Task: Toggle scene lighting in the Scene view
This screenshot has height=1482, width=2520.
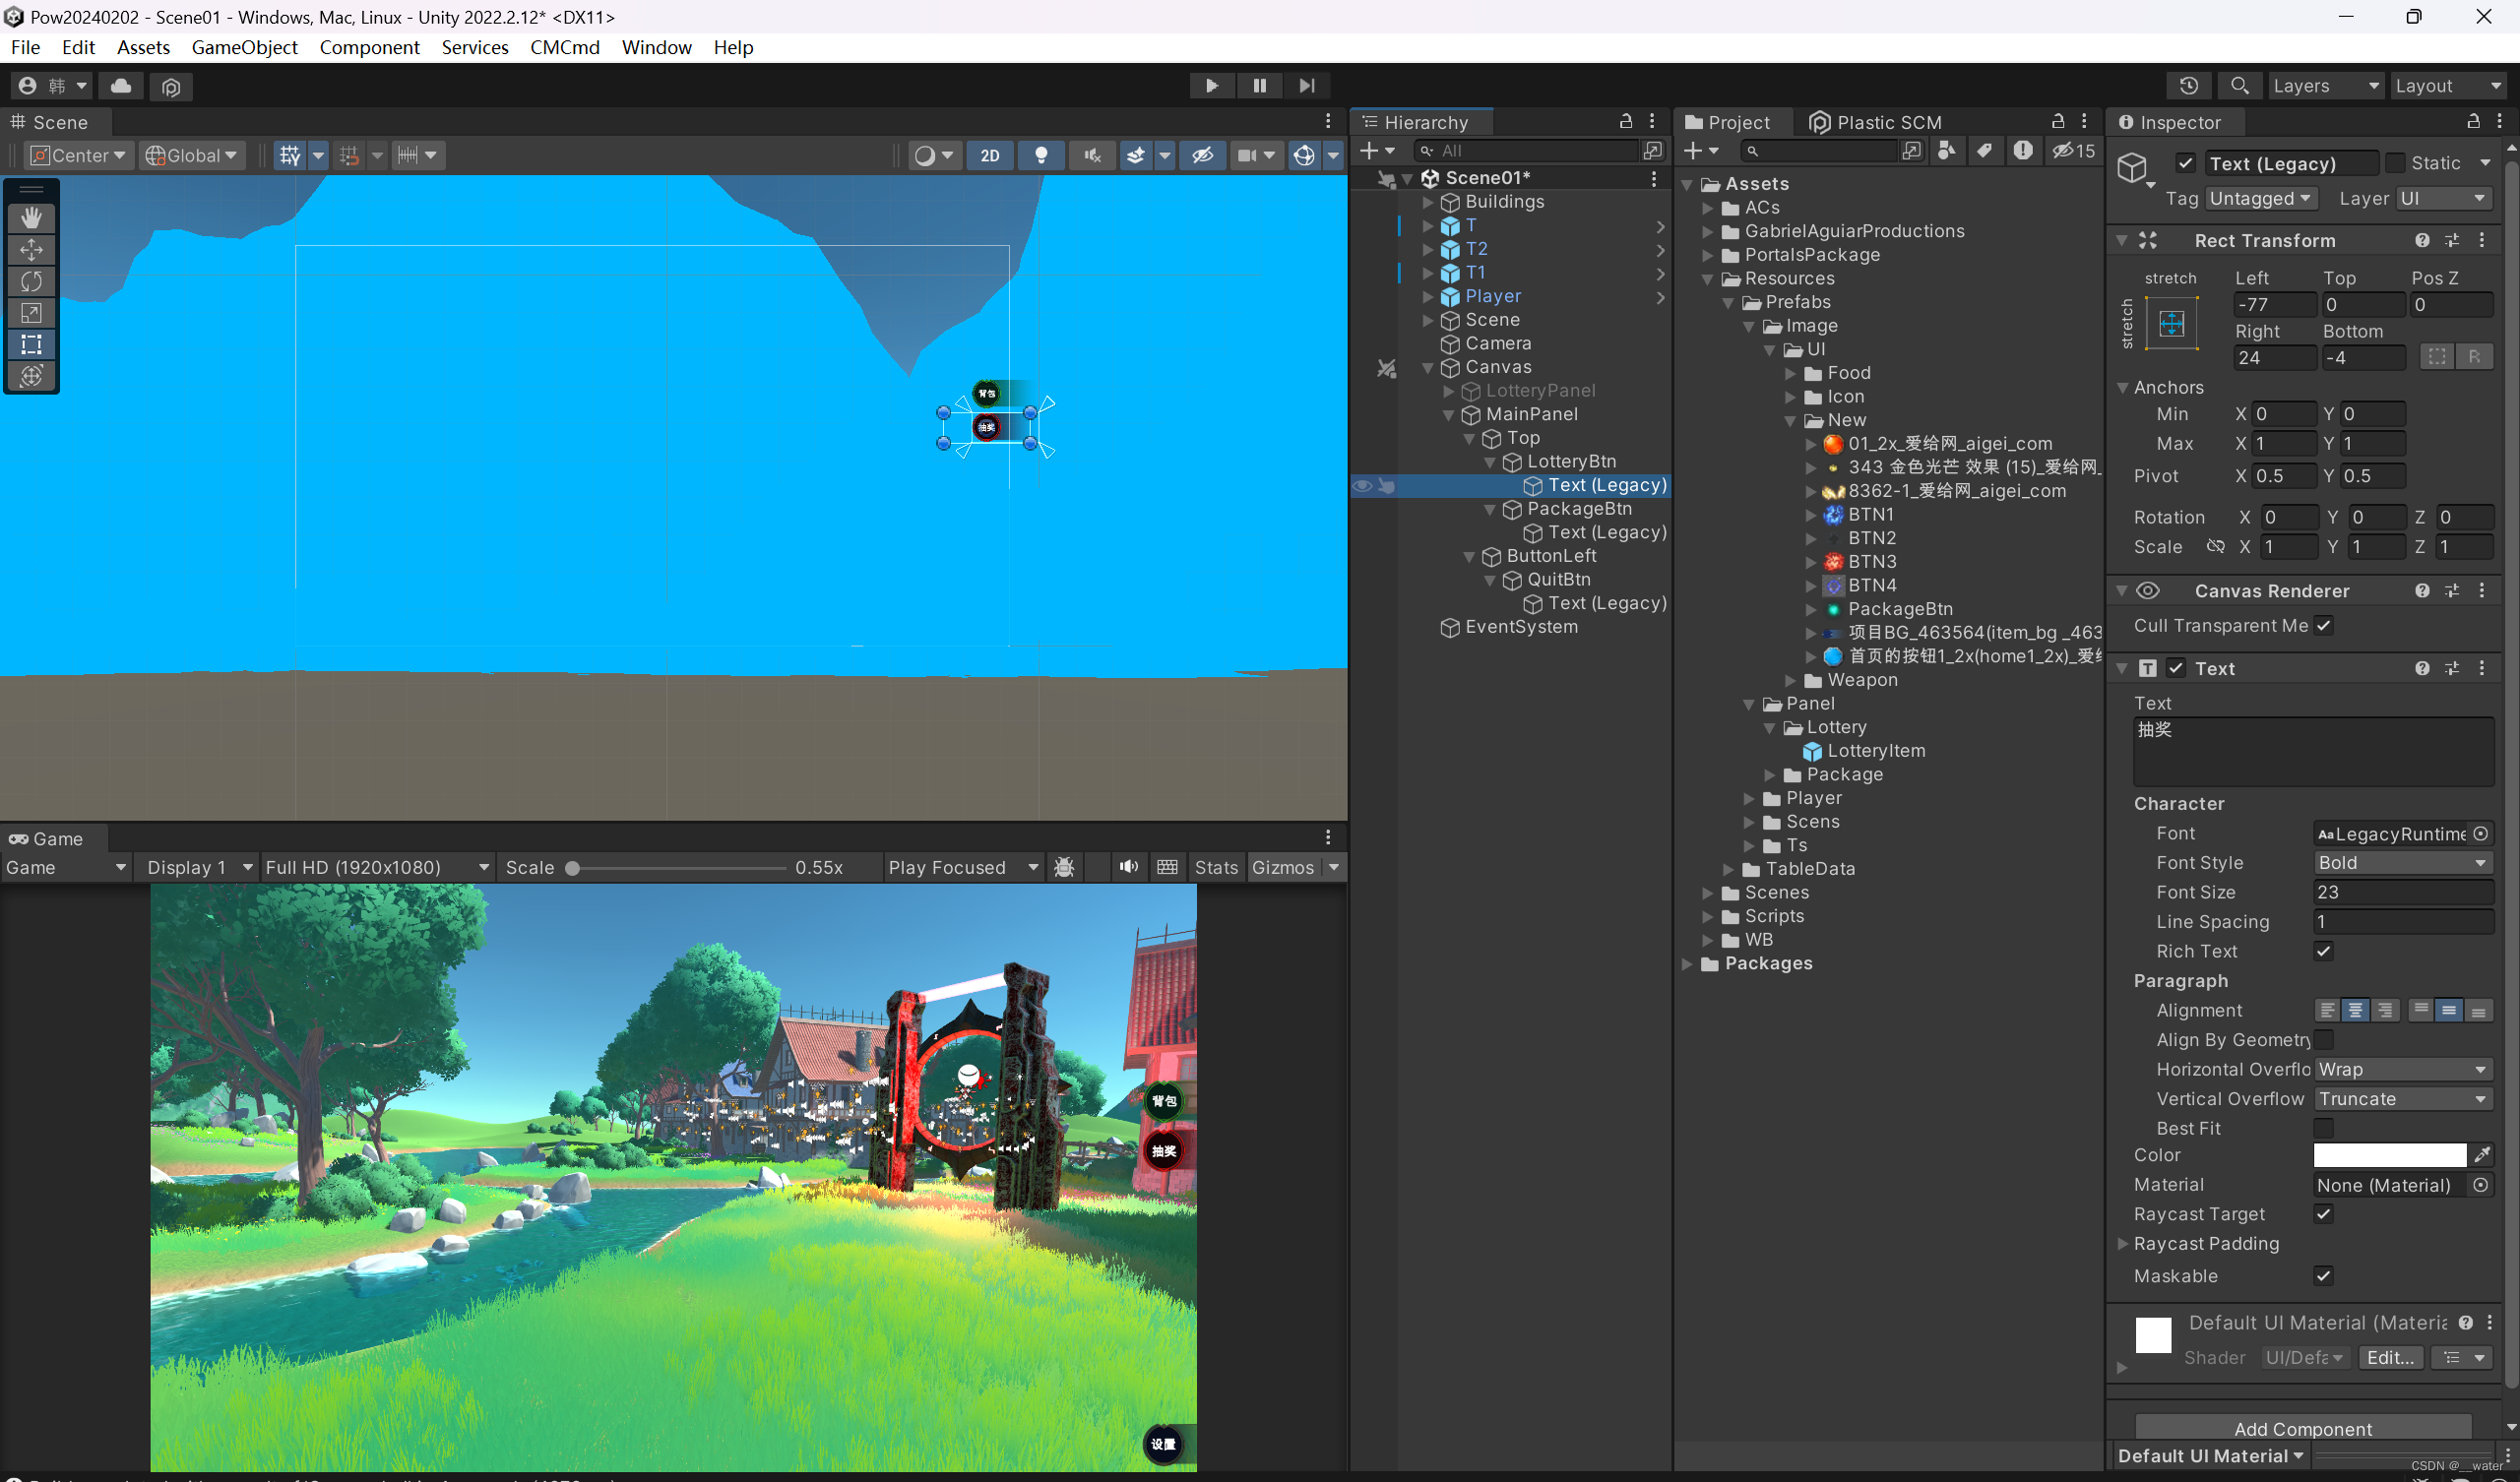Action: pyautogui.click(x=1041, y=155)
